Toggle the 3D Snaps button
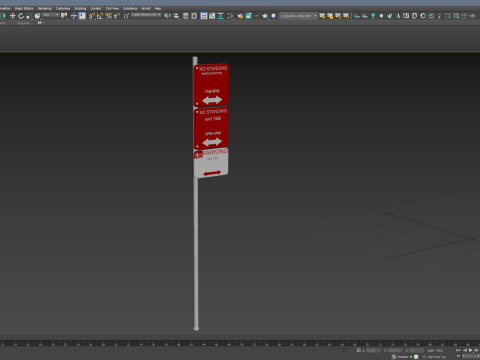The height and width of the screenshot is (360, 480). click(x=92, y=16)
